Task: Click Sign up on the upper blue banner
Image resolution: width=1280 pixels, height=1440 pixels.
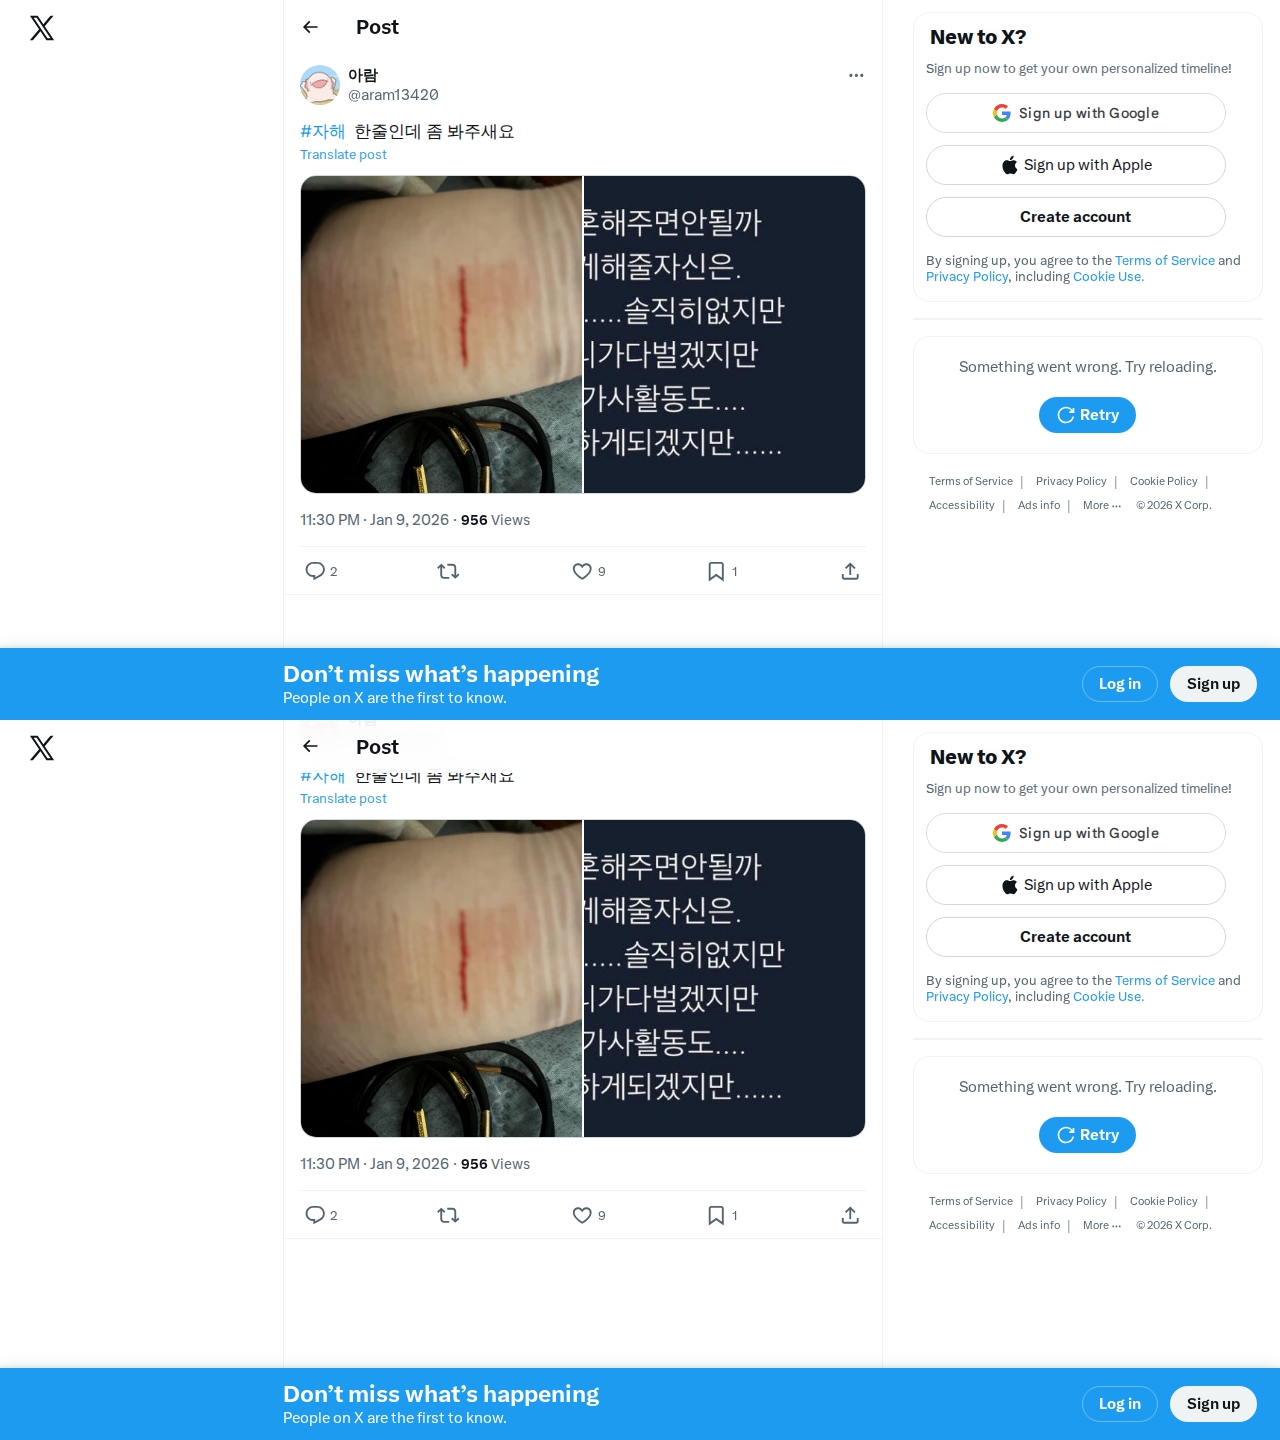Action: [x=1213, y=684]
